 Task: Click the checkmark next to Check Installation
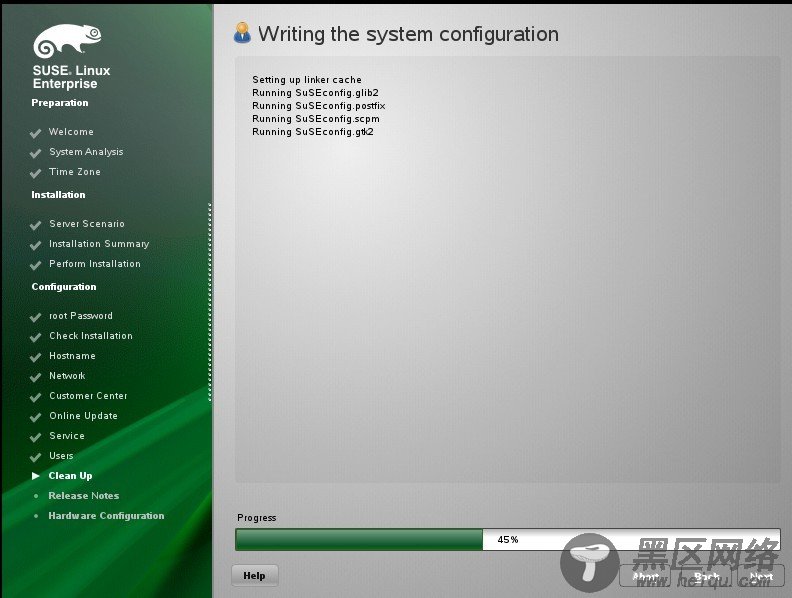tap(35, 337)
